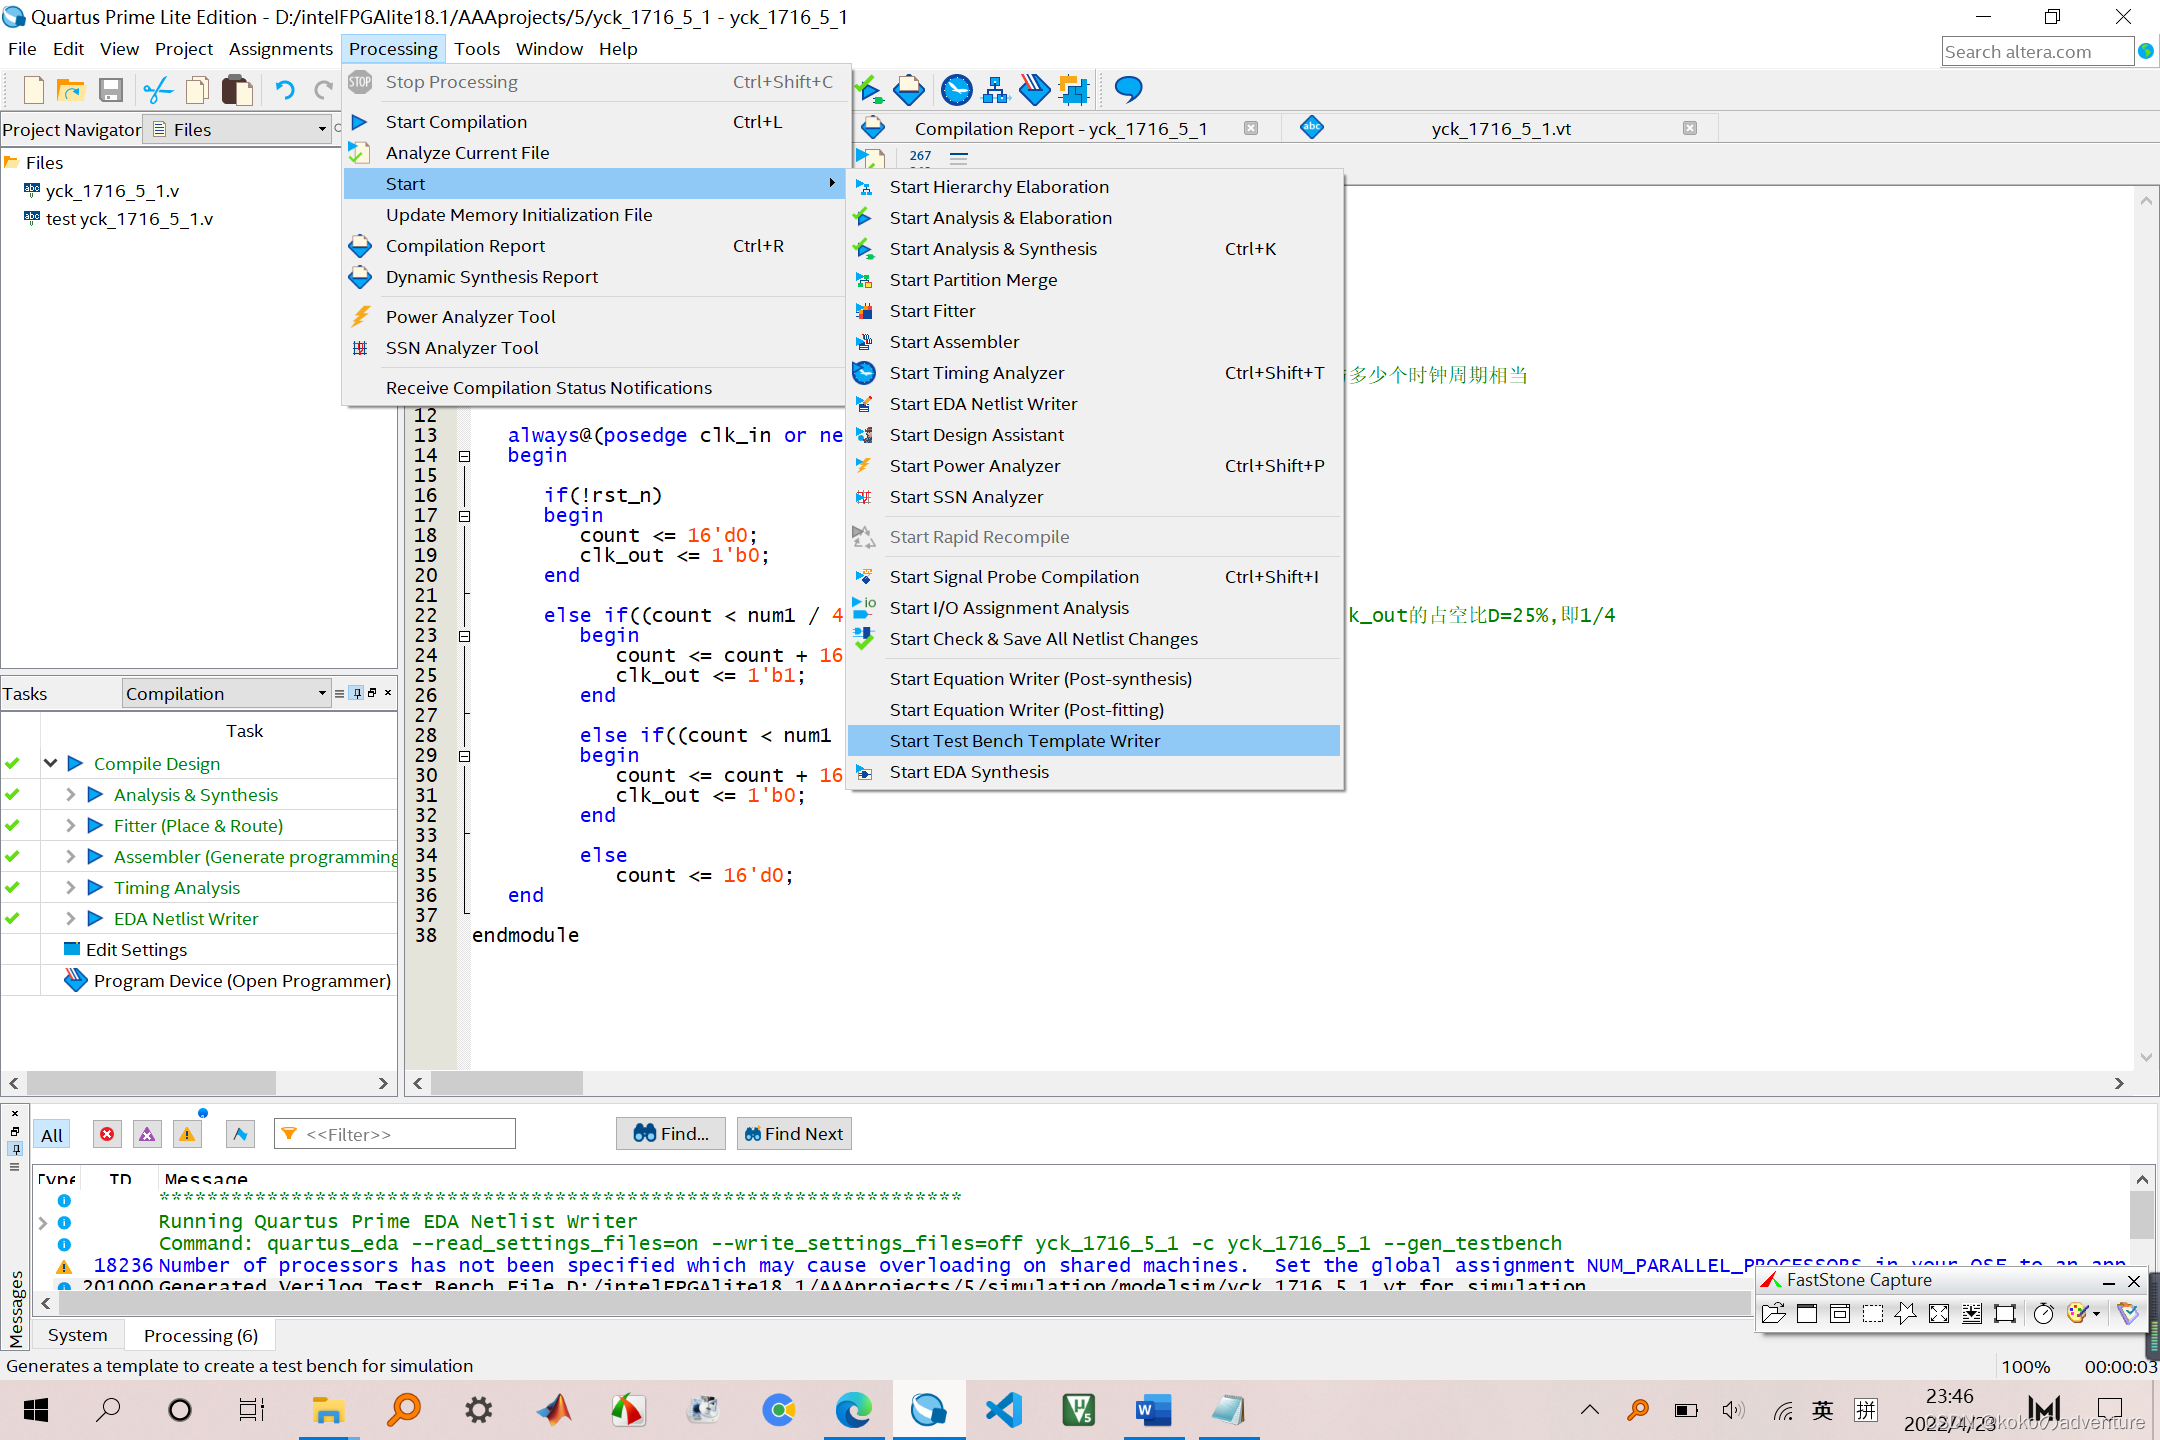The image size is (2160, 1440).
Task: Choose Start Test Bench Template Writer
Action: click(1093, 740)
